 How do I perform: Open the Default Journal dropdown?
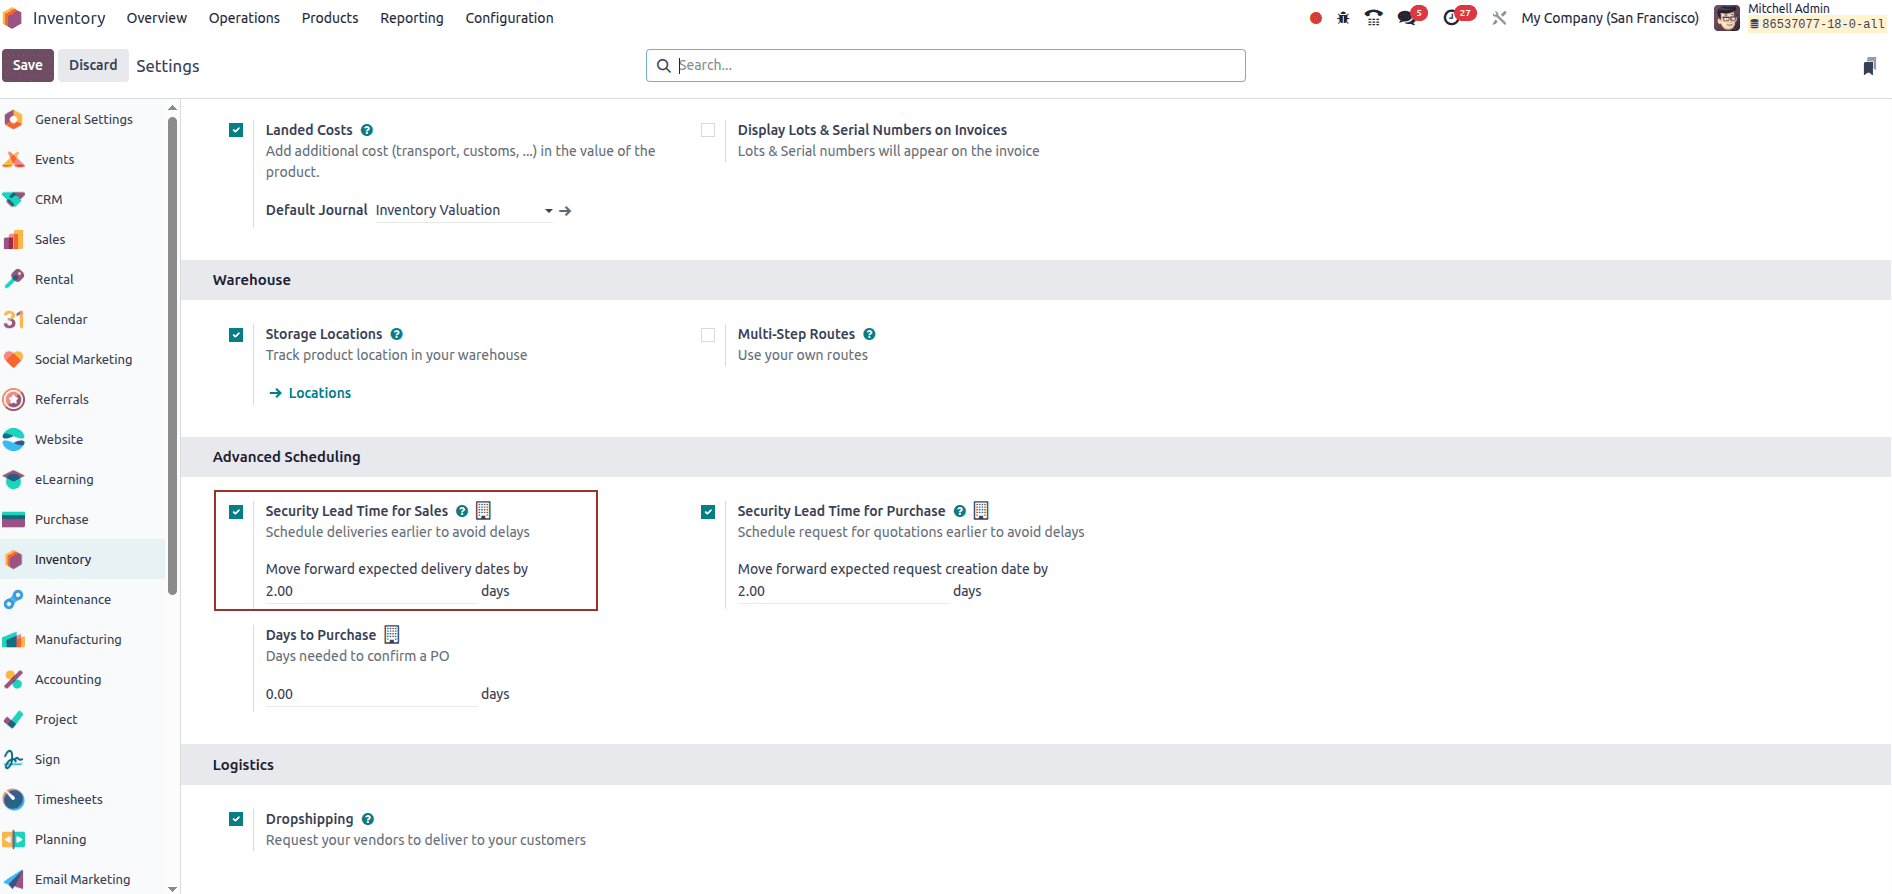point(462,210)
